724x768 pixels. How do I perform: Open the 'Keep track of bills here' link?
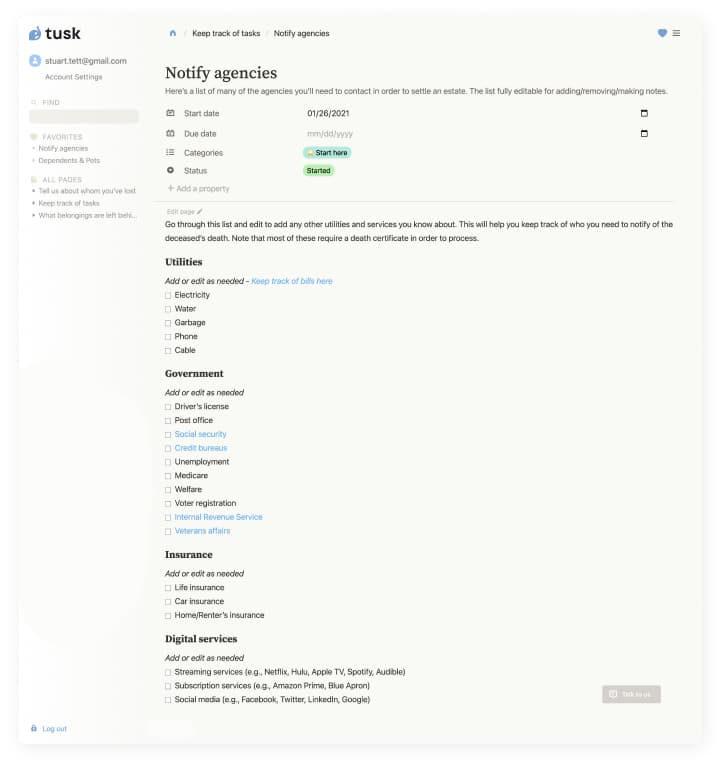[x=292, y=281]
